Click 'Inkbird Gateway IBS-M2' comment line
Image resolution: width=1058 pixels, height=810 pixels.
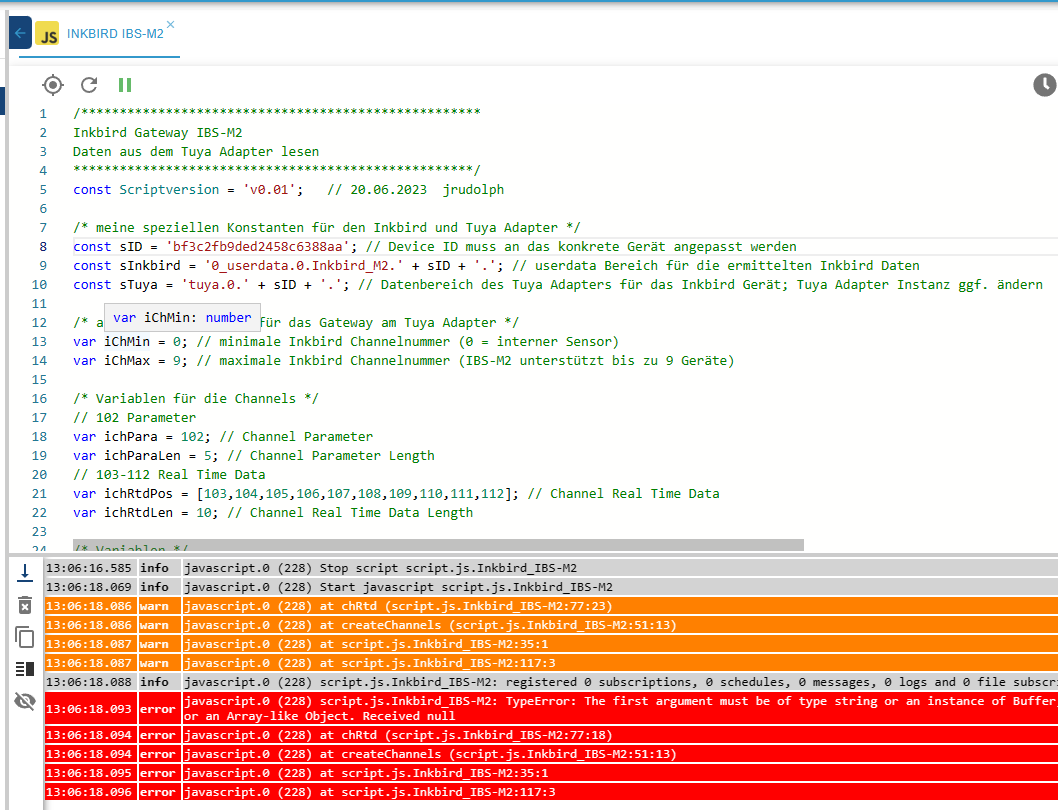coord(157,133)
